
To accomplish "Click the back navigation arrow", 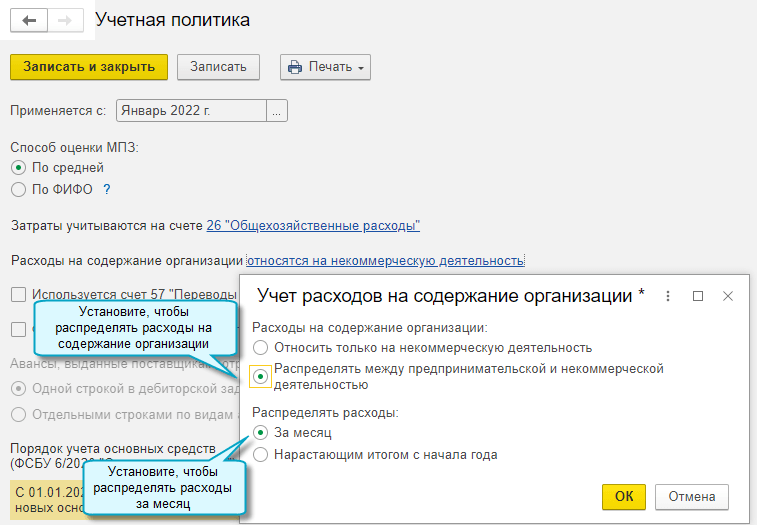I will [29, 20].
